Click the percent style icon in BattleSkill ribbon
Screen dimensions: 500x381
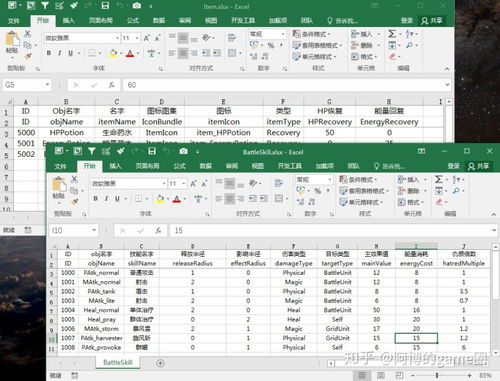pos(318,191)
